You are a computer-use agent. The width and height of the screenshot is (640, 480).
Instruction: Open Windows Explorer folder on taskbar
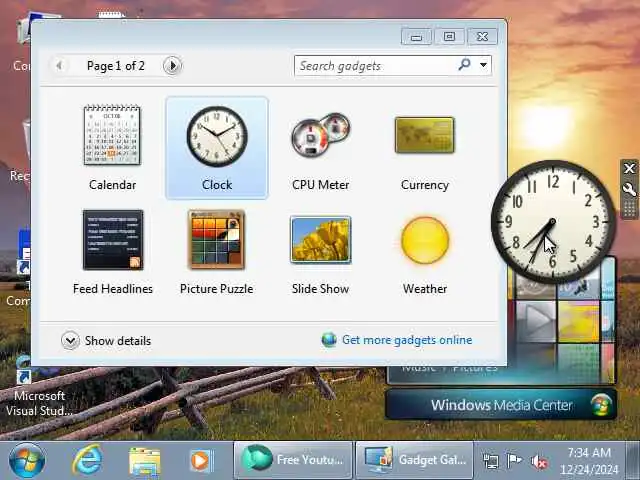click(x=144, y=461)
